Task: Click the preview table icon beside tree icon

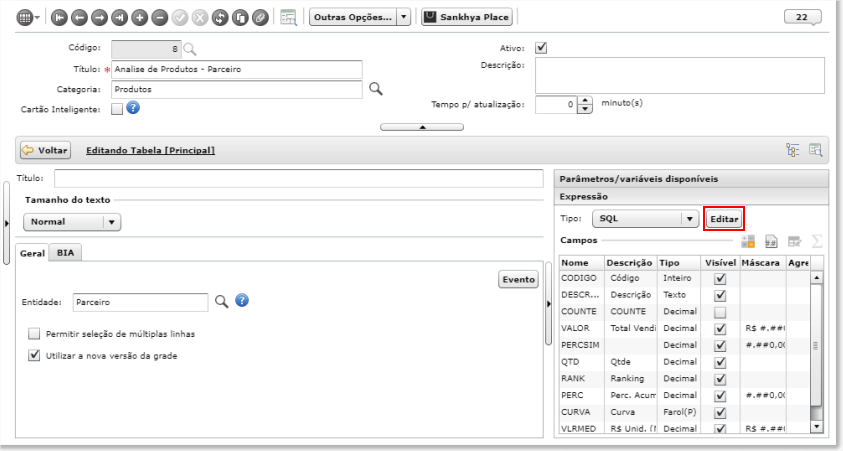Action: pos(816,150)
